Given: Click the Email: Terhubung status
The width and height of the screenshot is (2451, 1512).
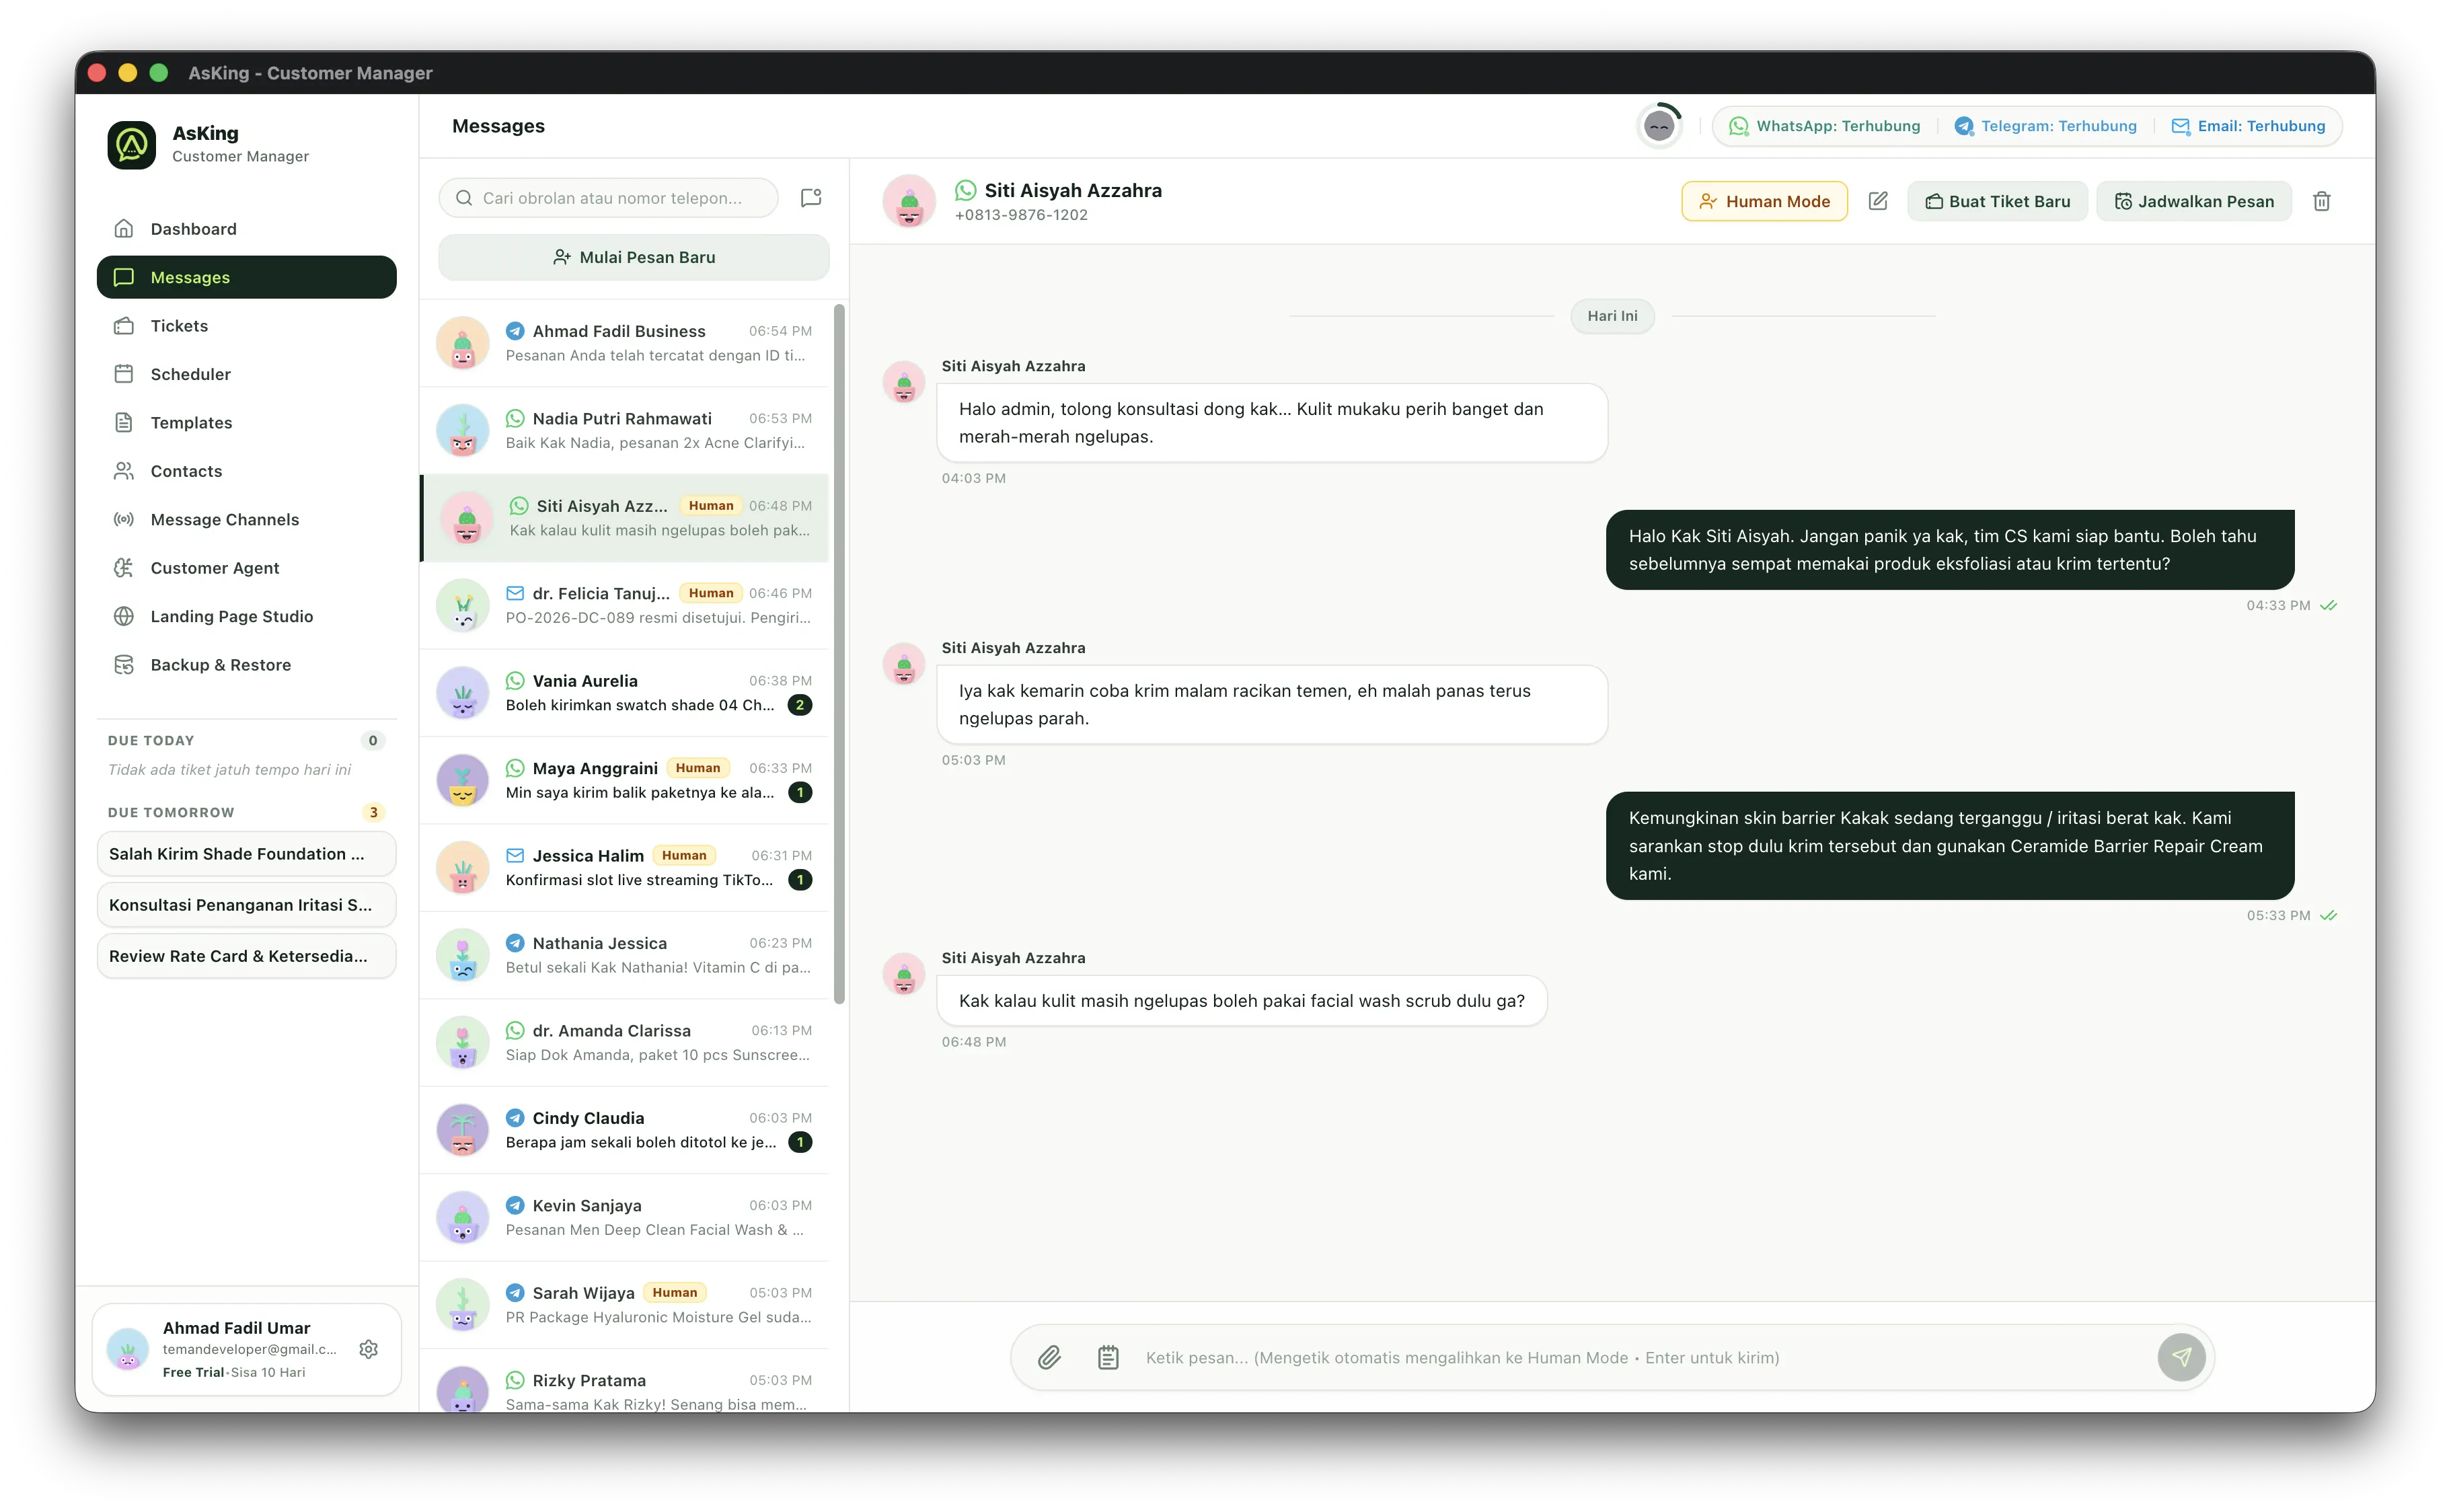Looking at the screenshot, I should (x=2247, y=126).
